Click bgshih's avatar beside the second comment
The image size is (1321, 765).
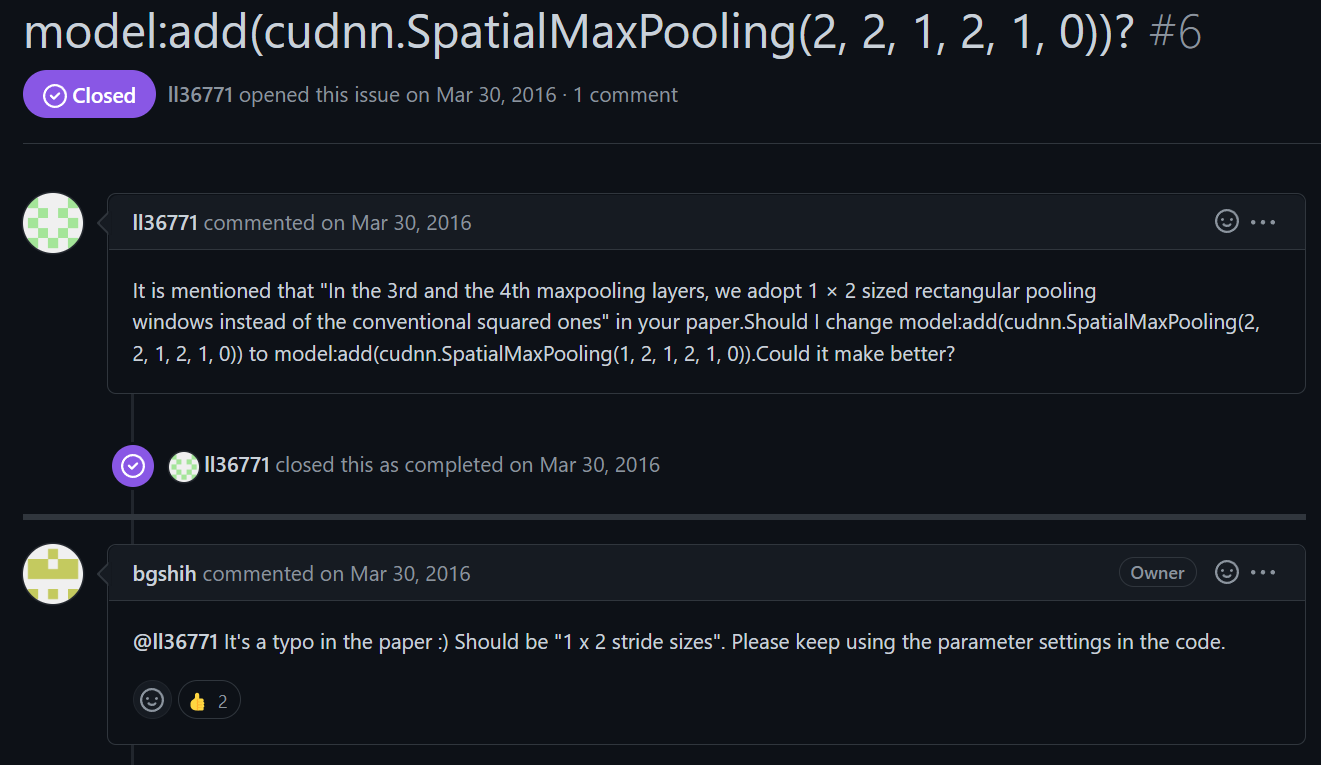pos(53,574)
